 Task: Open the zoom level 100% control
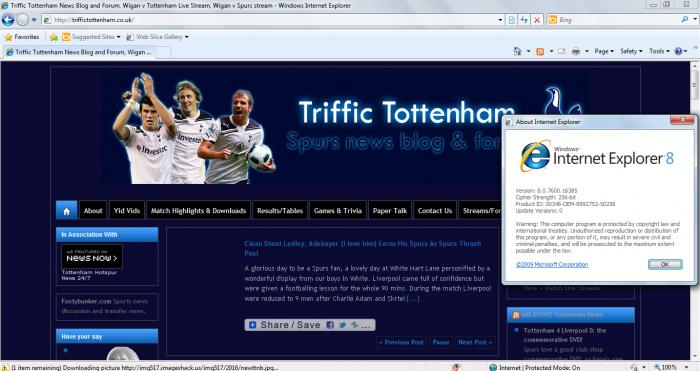(x=671, y=367)
